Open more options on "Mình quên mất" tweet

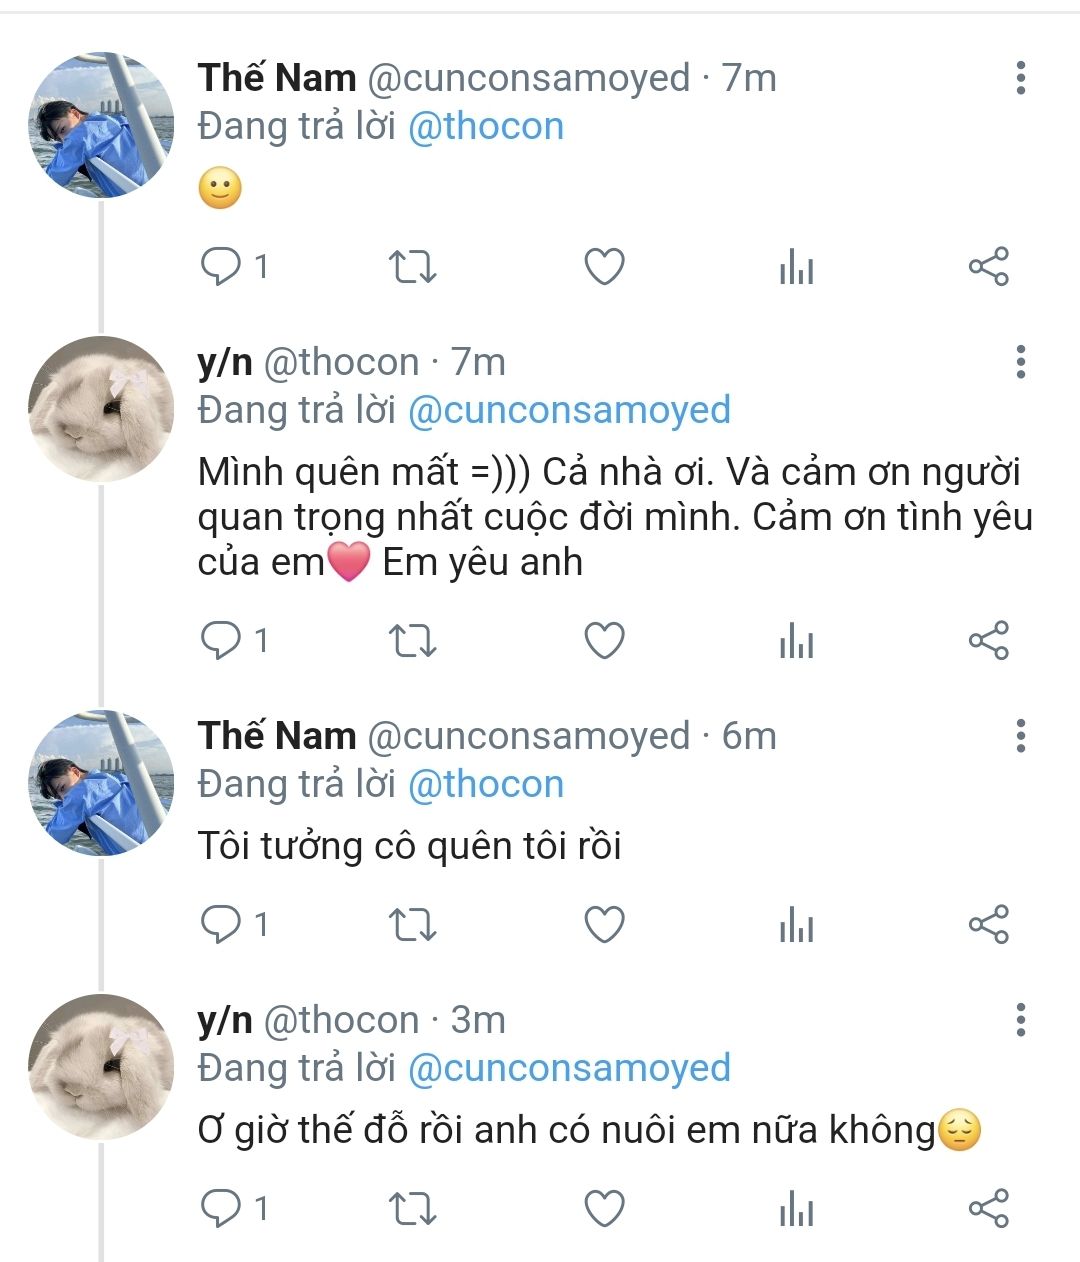pyautogui.click(x=1020, y=362)
